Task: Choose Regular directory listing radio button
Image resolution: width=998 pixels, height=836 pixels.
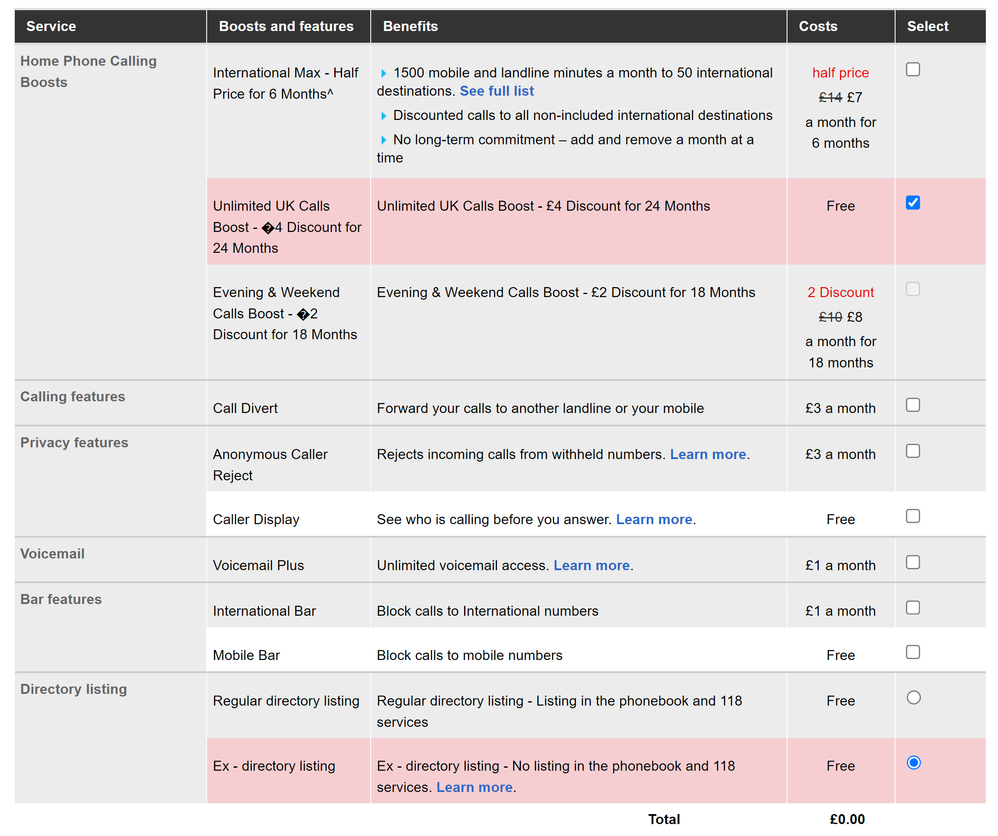Action: [x=913, y=698]
